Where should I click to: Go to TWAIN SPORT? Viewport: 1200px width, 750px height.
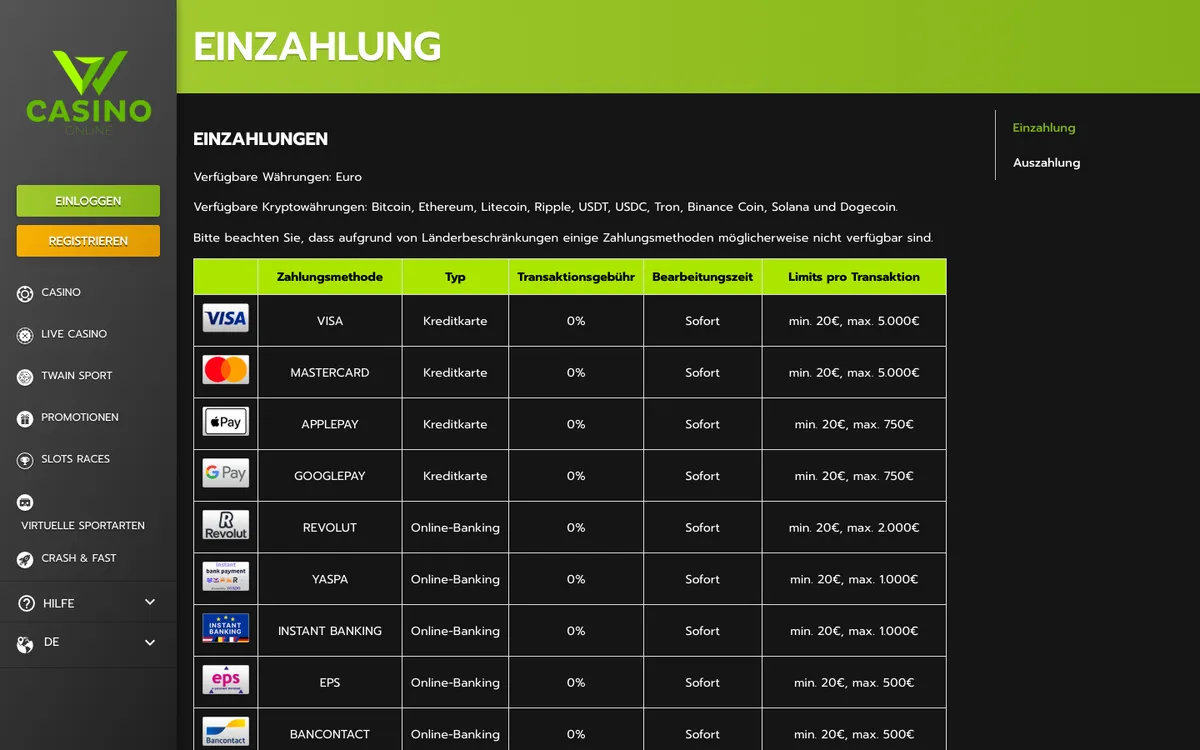[x=77, y=376]
